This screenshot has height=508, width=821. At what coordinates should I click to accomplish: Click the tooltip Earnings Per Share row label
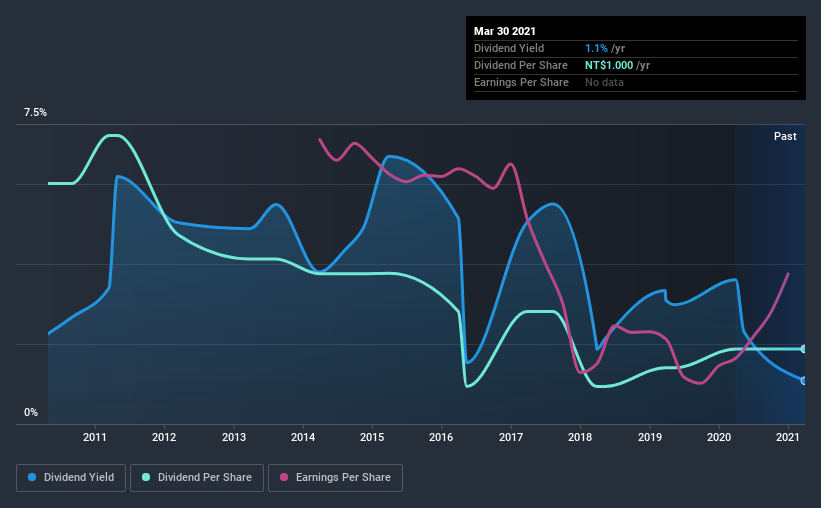522,82
